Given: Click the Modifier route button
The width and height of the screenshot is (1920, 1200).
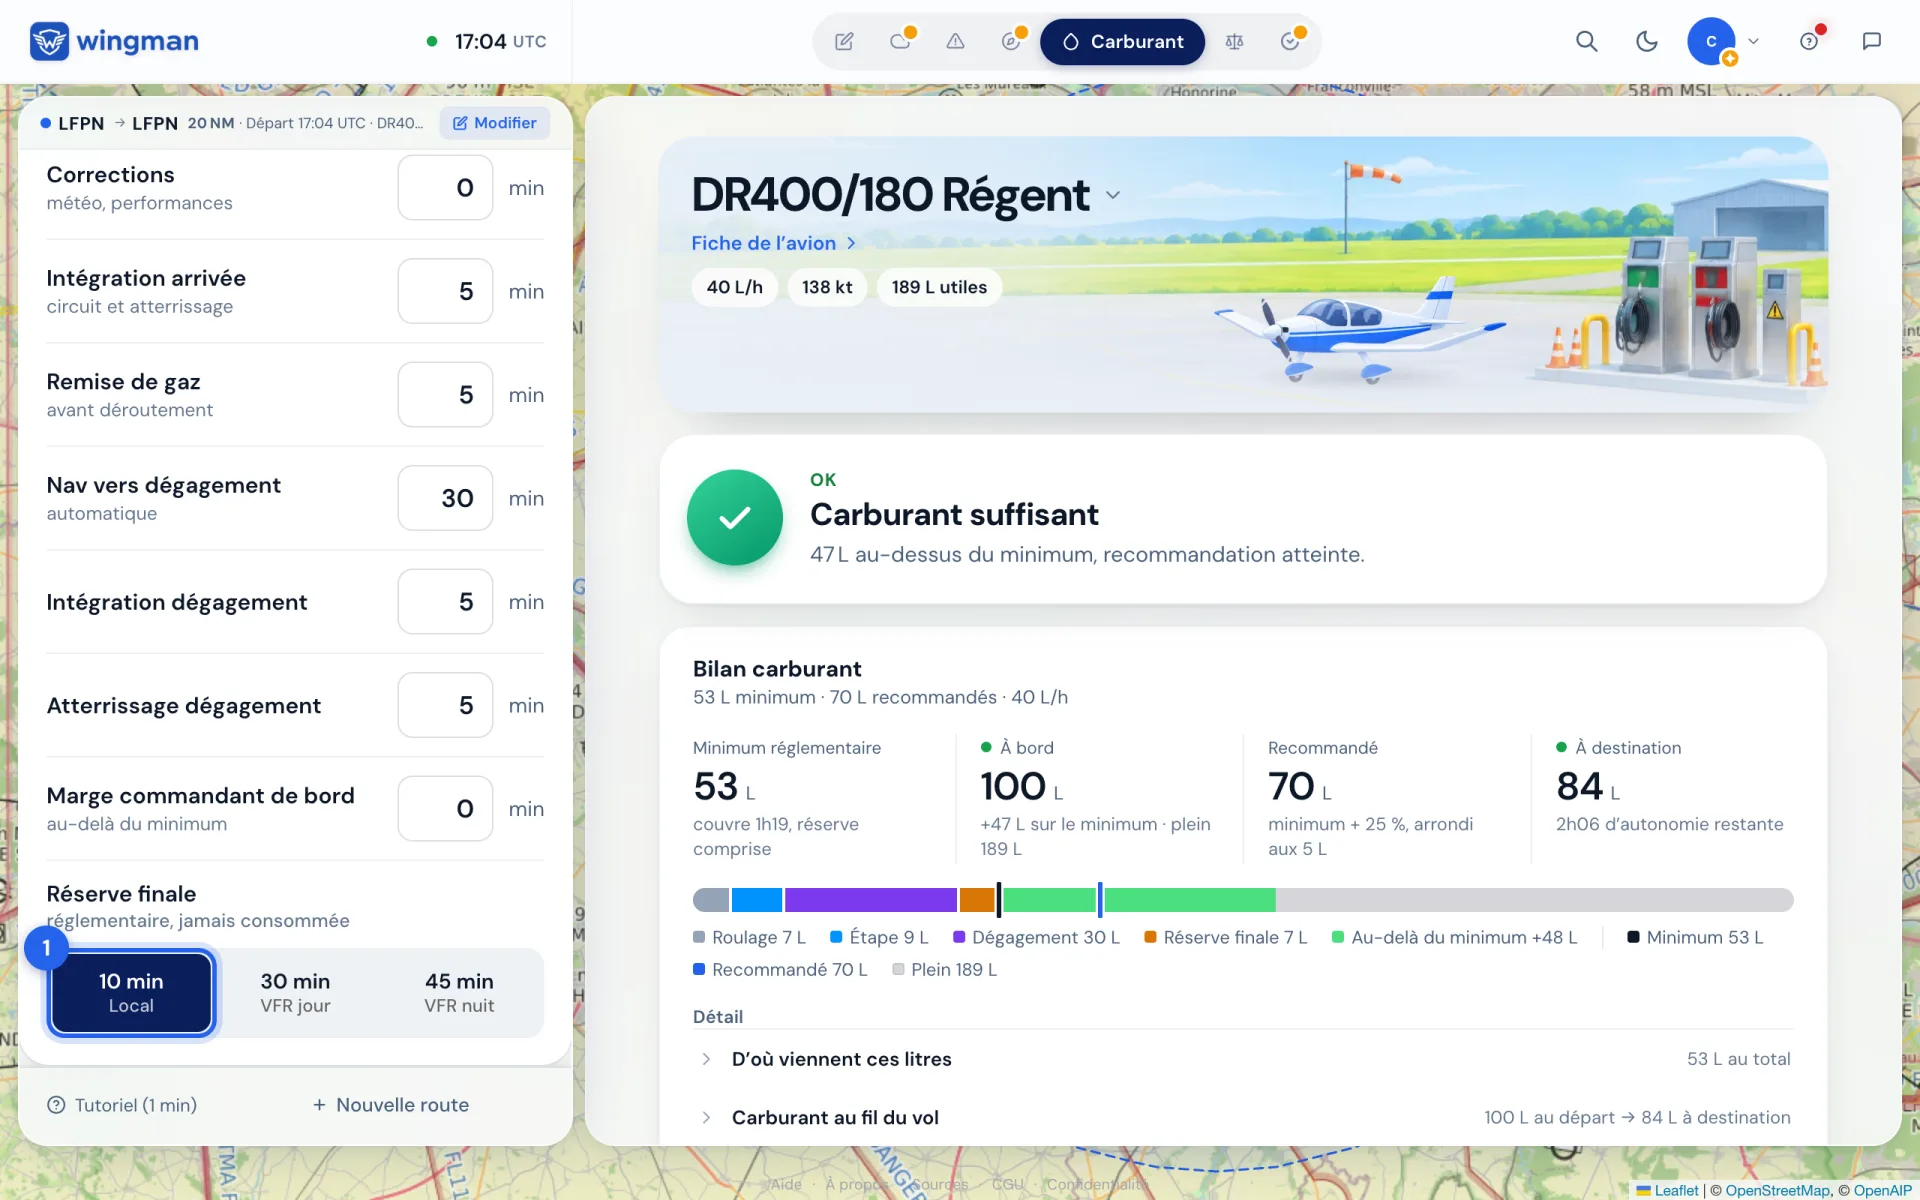Looking at the screenshot, I should pyautogui.click(x=495, y=123).
